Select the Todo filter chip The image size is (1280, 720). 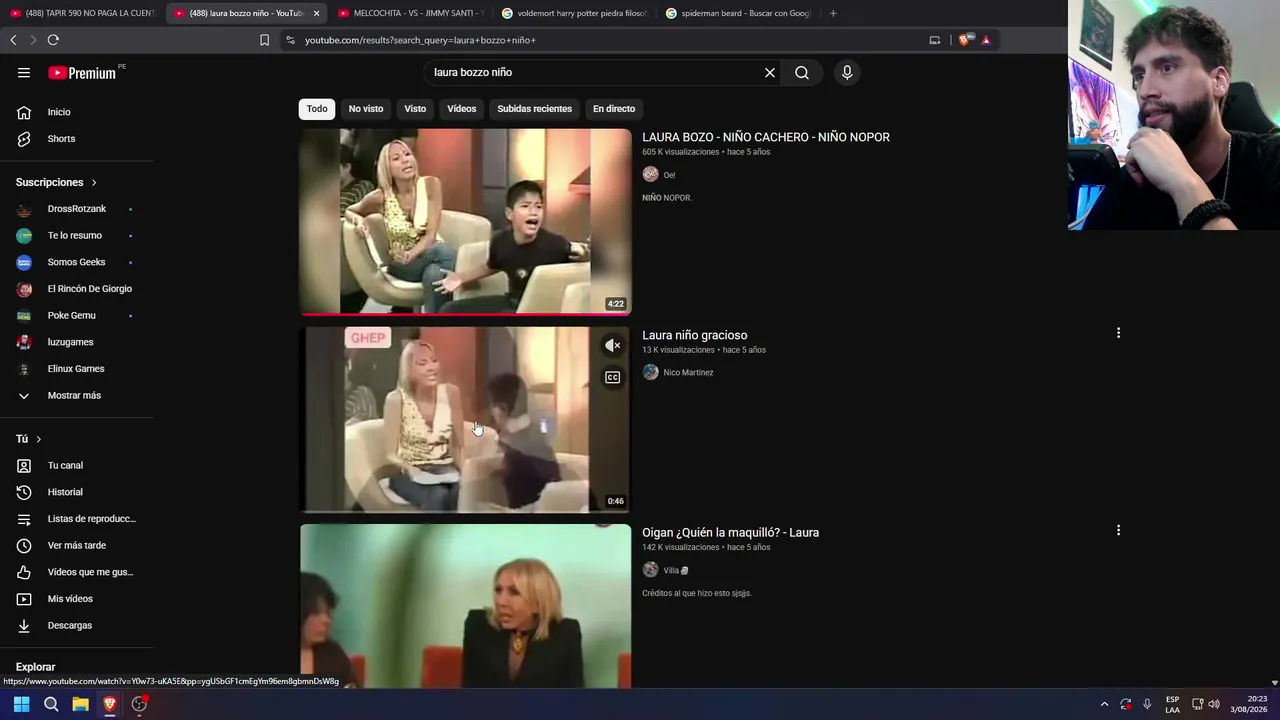point(317,109)
